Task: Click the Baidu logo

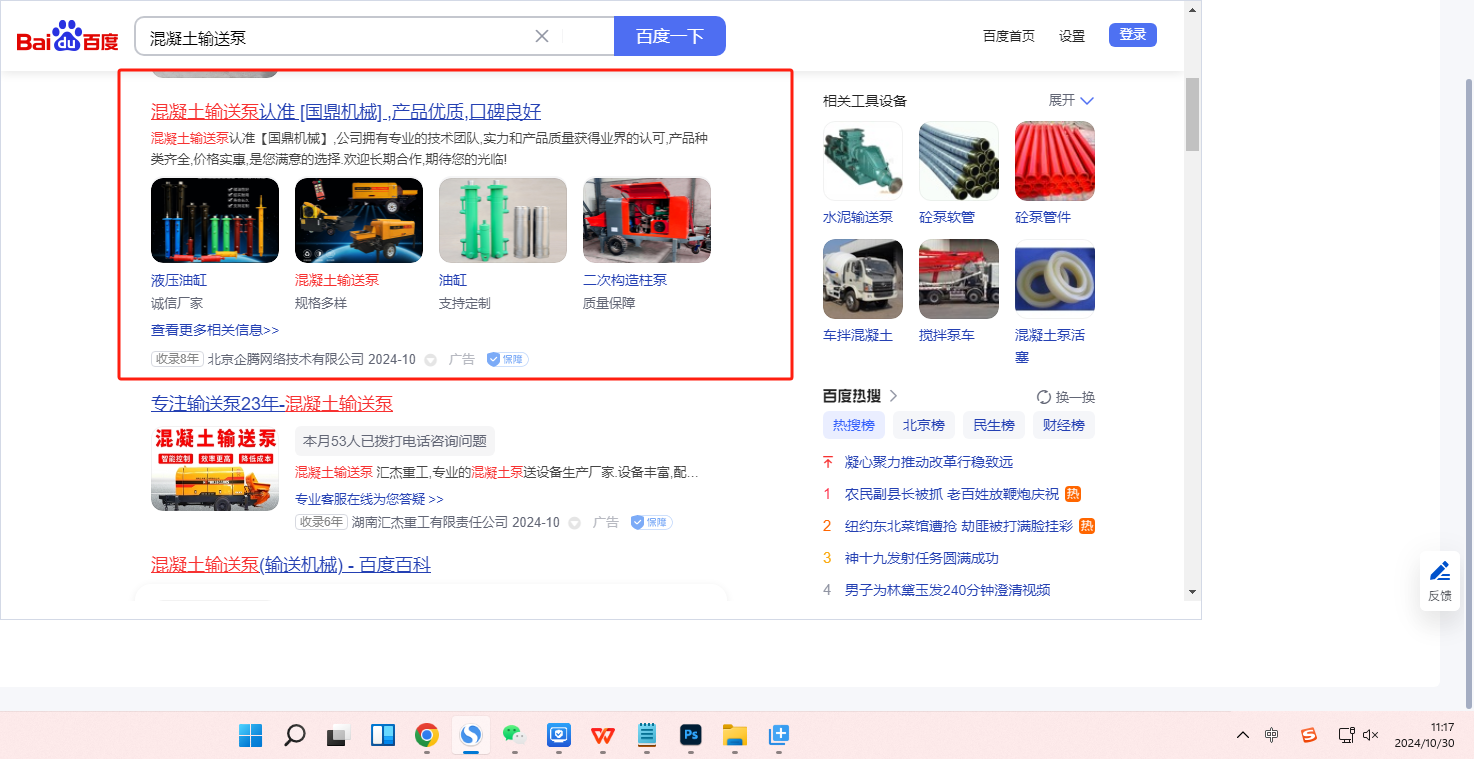Action: coord(67,36)
